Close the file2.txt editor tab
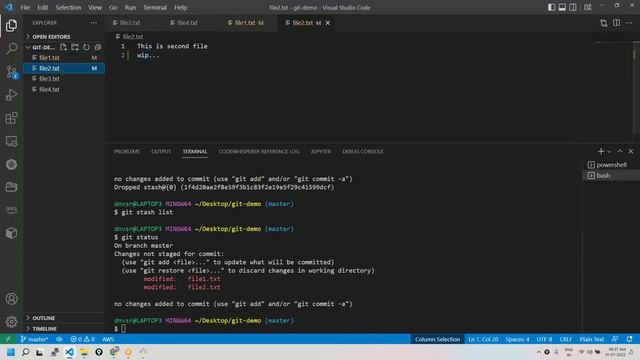Image resolution: width=640 pixels, height=360 pixels. click(x=328, y=23)
